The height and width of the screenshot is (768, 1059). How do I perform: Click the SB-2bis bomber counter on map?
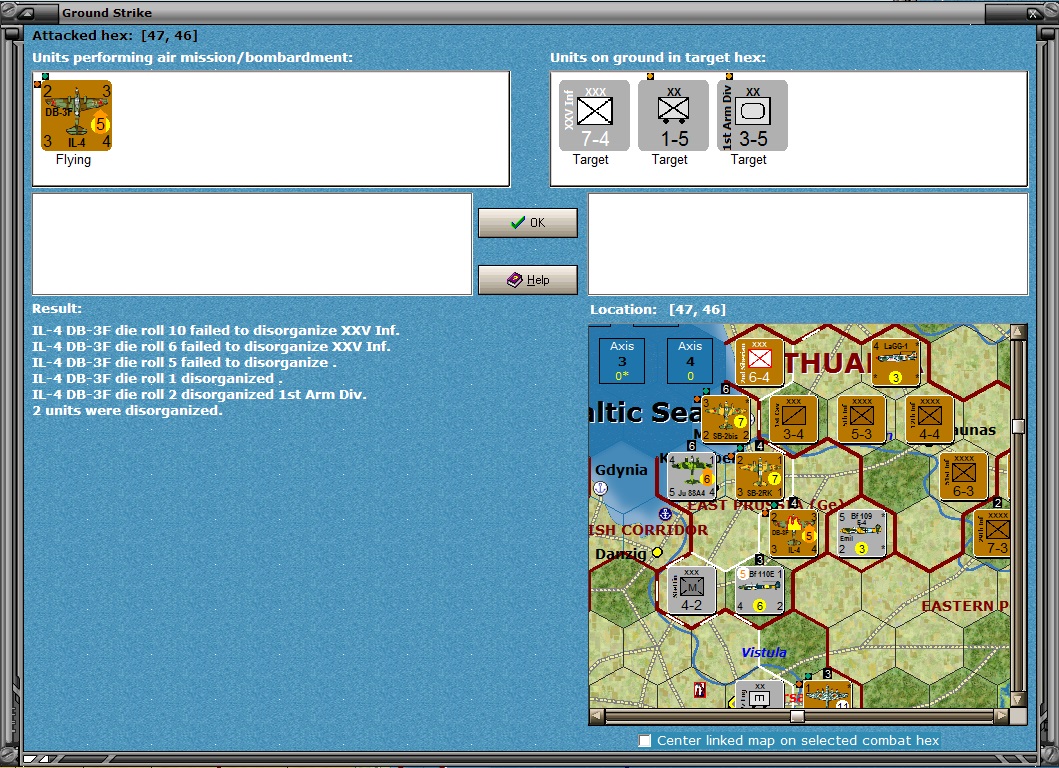tap(725, 419)
